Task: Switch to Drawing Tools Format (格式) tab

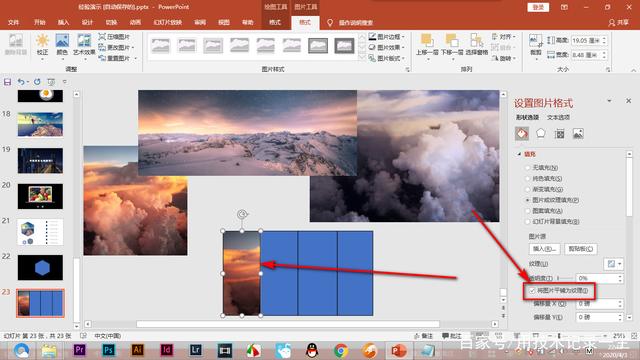Action: (275, 22)
